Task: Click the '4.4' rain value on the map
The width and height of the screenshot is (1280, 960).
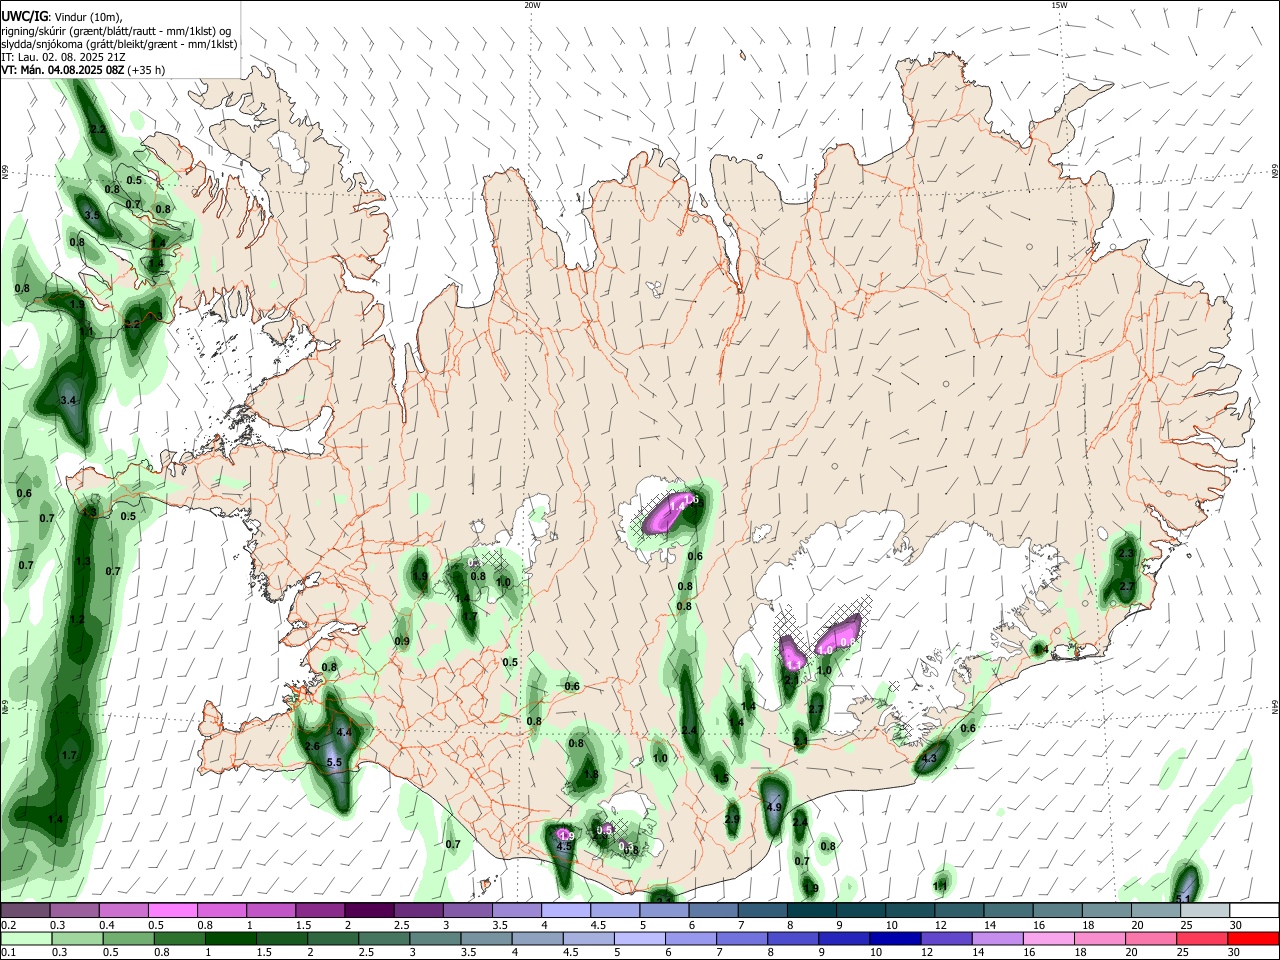Action: (x=345, y=732)
